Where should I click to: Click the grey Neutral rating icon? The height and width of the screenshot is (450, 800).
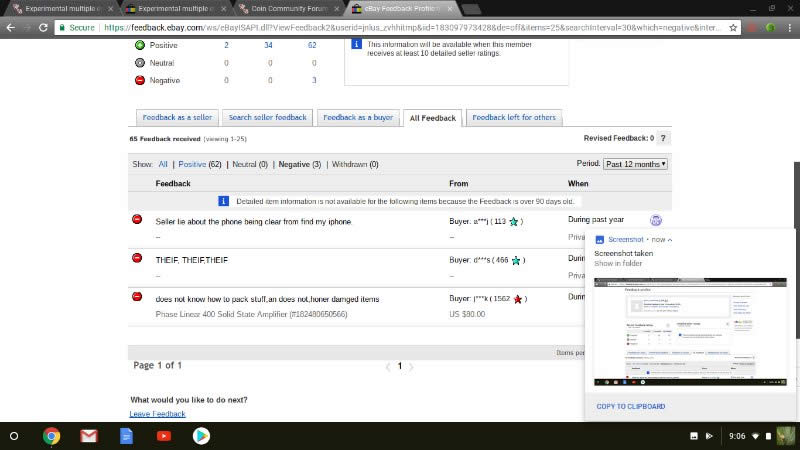140,63
